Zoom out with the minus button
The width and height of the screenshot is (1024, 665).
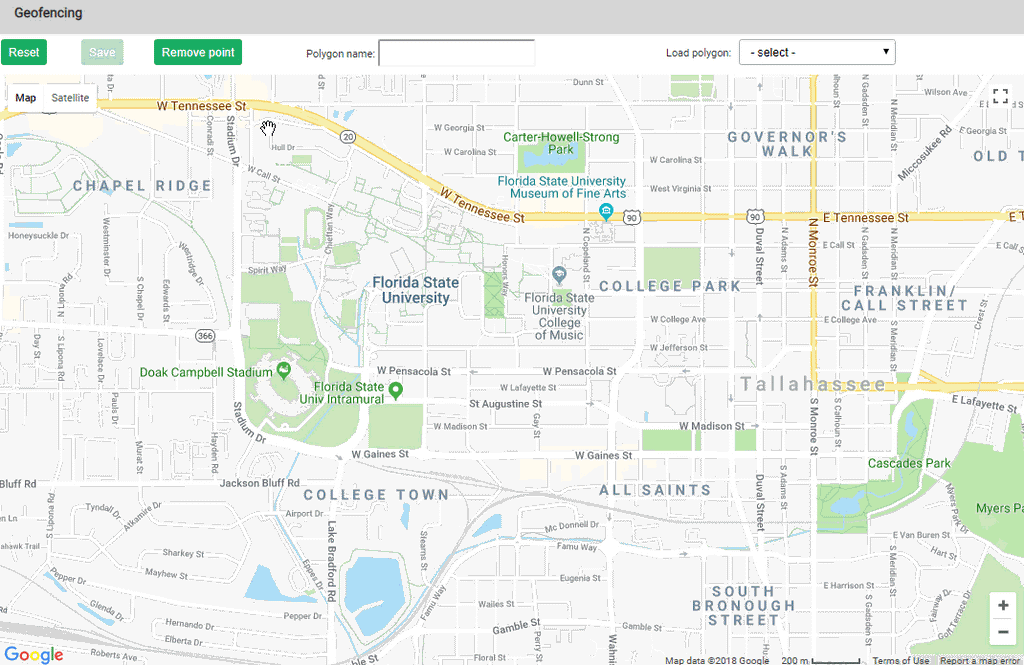tap(1003, 632)
